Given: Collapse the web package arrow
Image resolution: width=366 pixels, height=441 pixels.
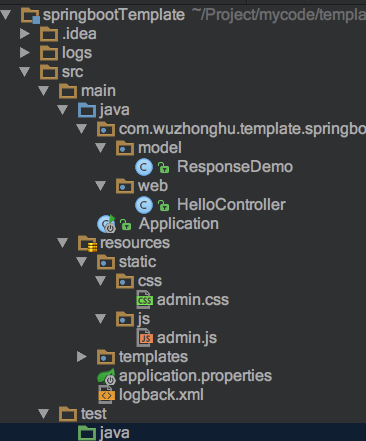Looking at the screenshot, I should tap(101, 186).
